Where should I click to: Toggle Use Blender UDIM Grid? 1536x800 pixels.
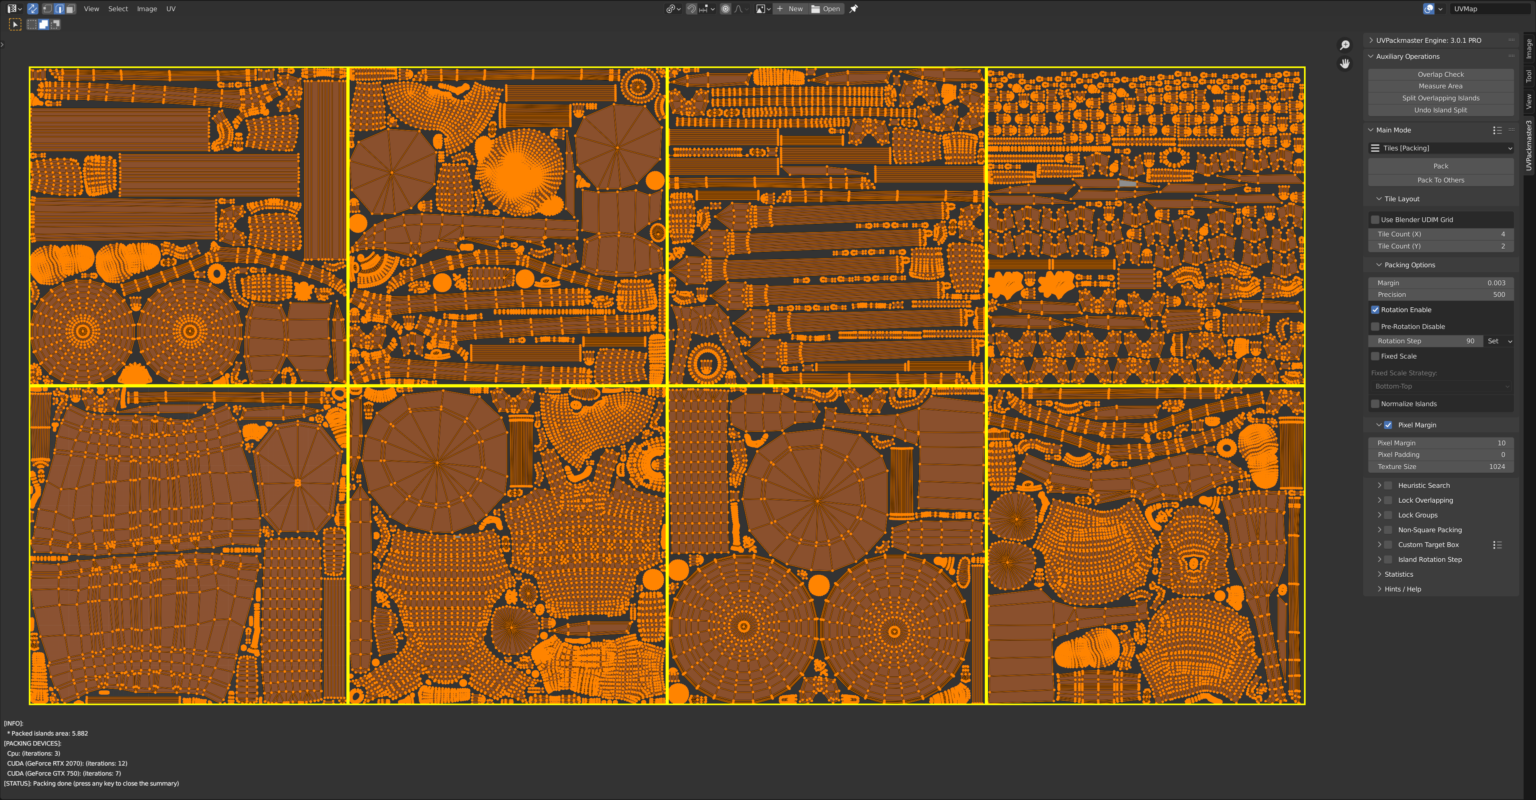pyautogui.click(x=1375, y=219)
